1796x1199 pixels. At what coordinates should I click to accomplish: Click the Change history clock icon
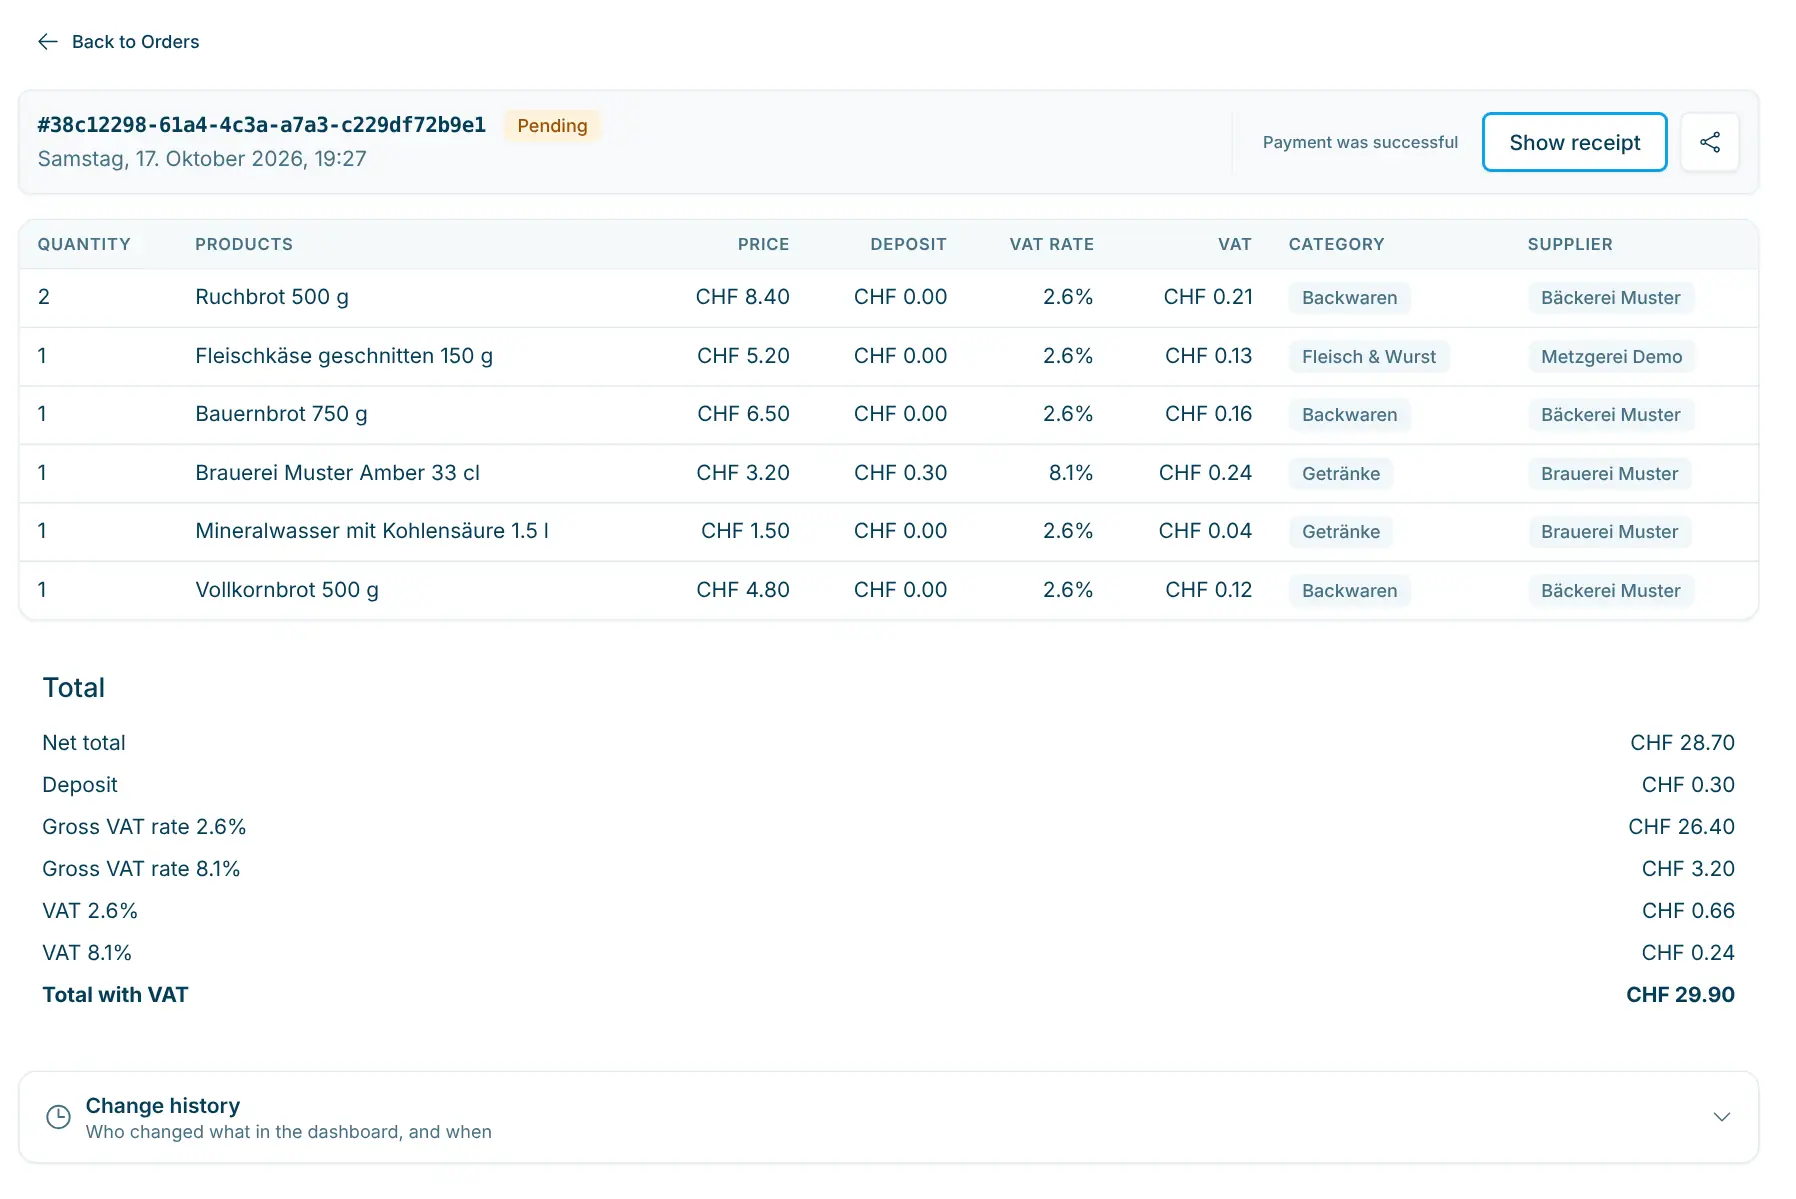(x=59, y=1117)
